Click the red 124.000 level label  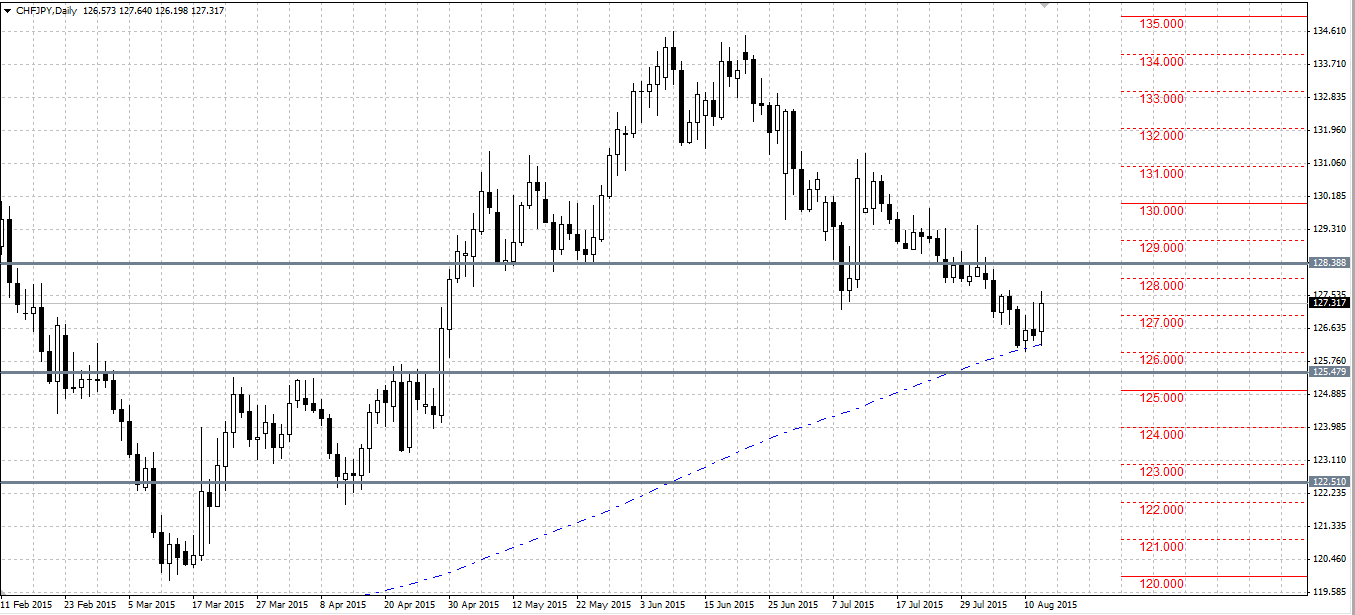(1164, 434)
